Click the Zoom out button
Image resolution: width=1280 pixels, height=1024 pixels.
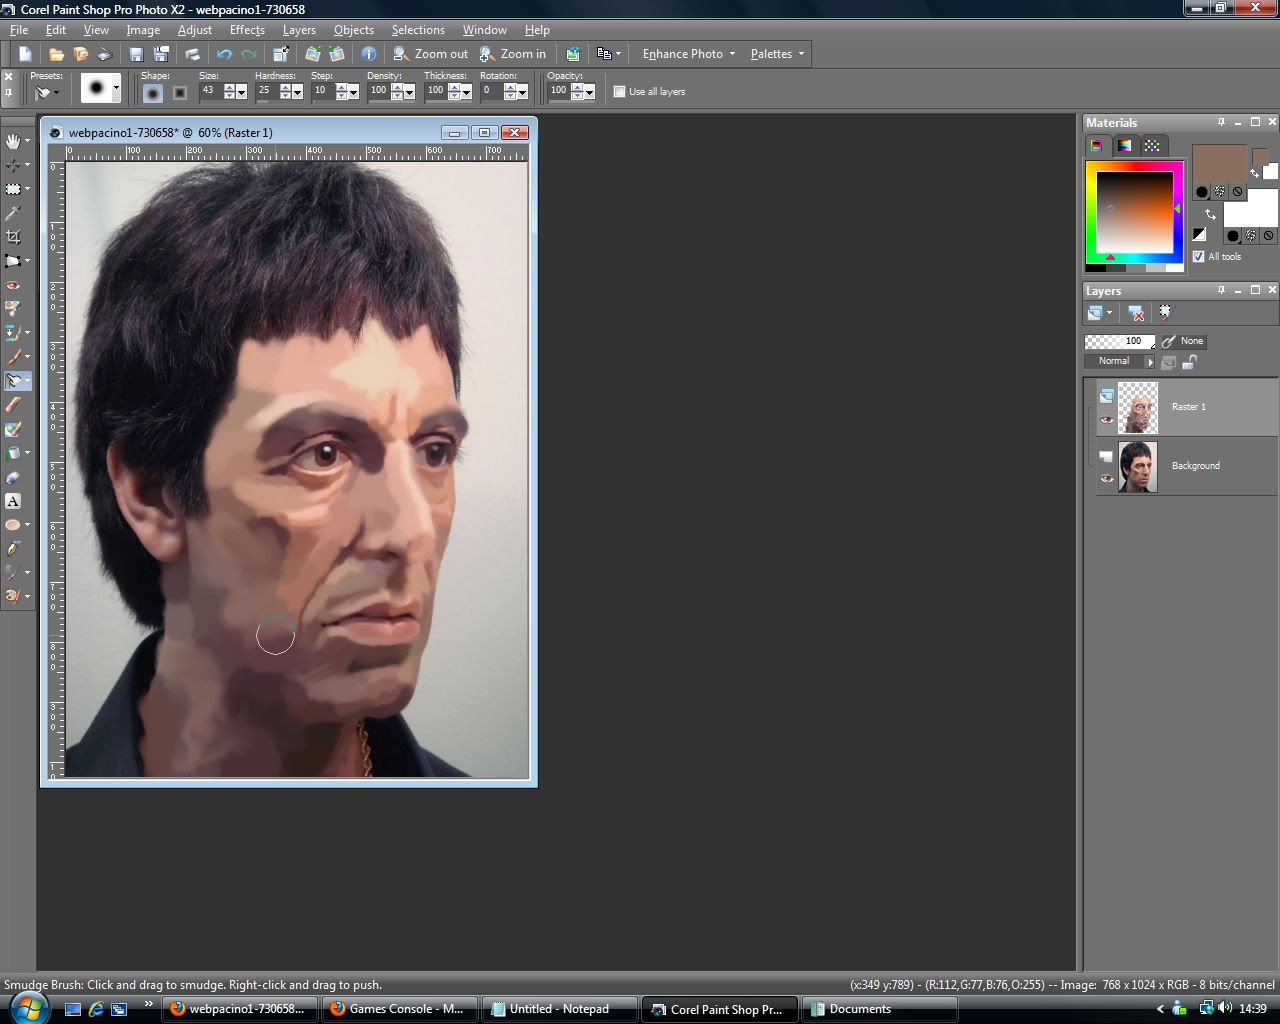[x=431, y=54]
